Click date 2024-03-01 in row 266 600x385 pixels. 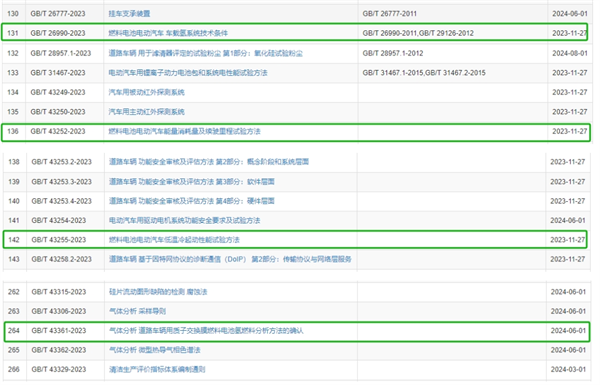[x=568, y=370]
